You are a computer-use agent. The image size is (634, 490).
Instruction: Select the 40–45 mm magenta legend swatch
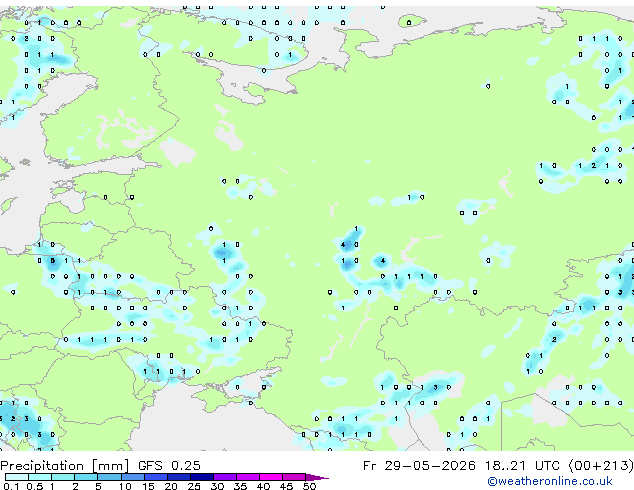click(271, 477)
